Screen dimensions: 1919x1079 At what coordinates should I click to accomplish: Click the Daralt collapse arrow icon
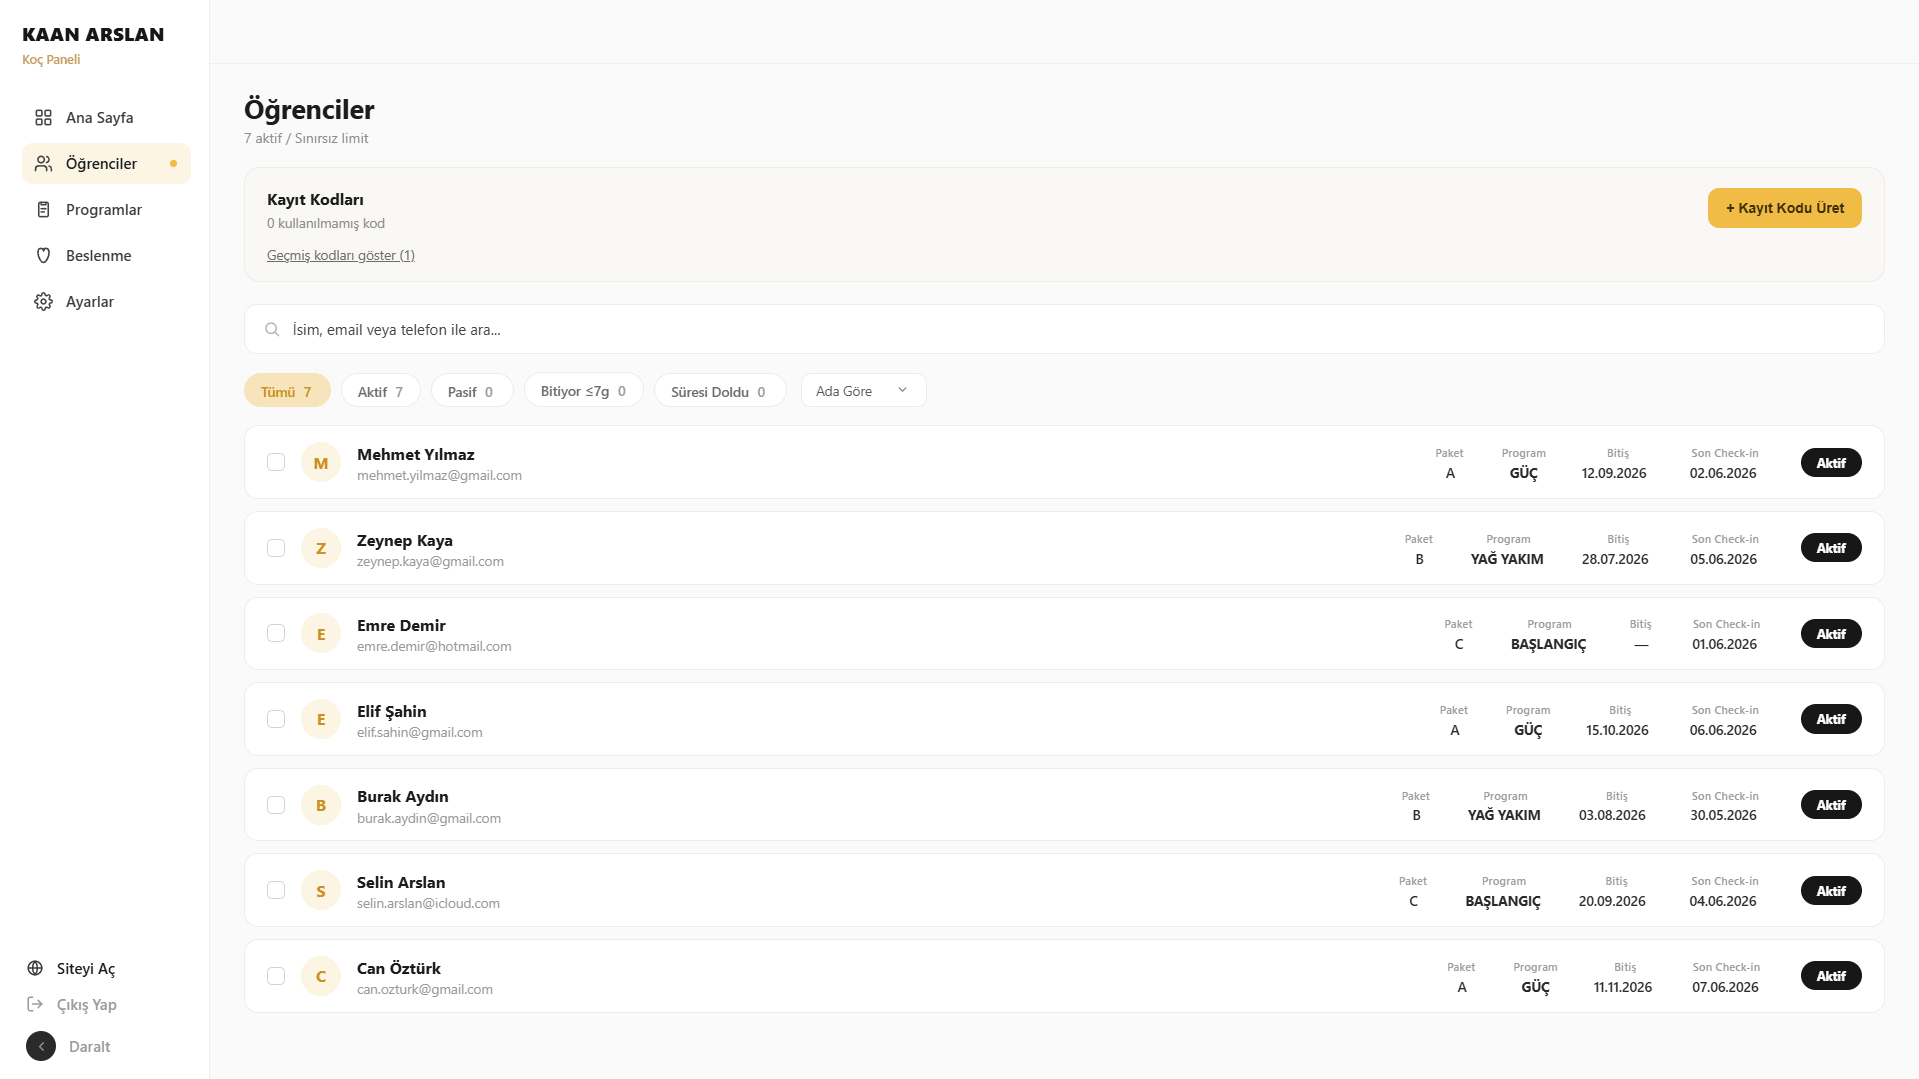(x=41, y=1047)
